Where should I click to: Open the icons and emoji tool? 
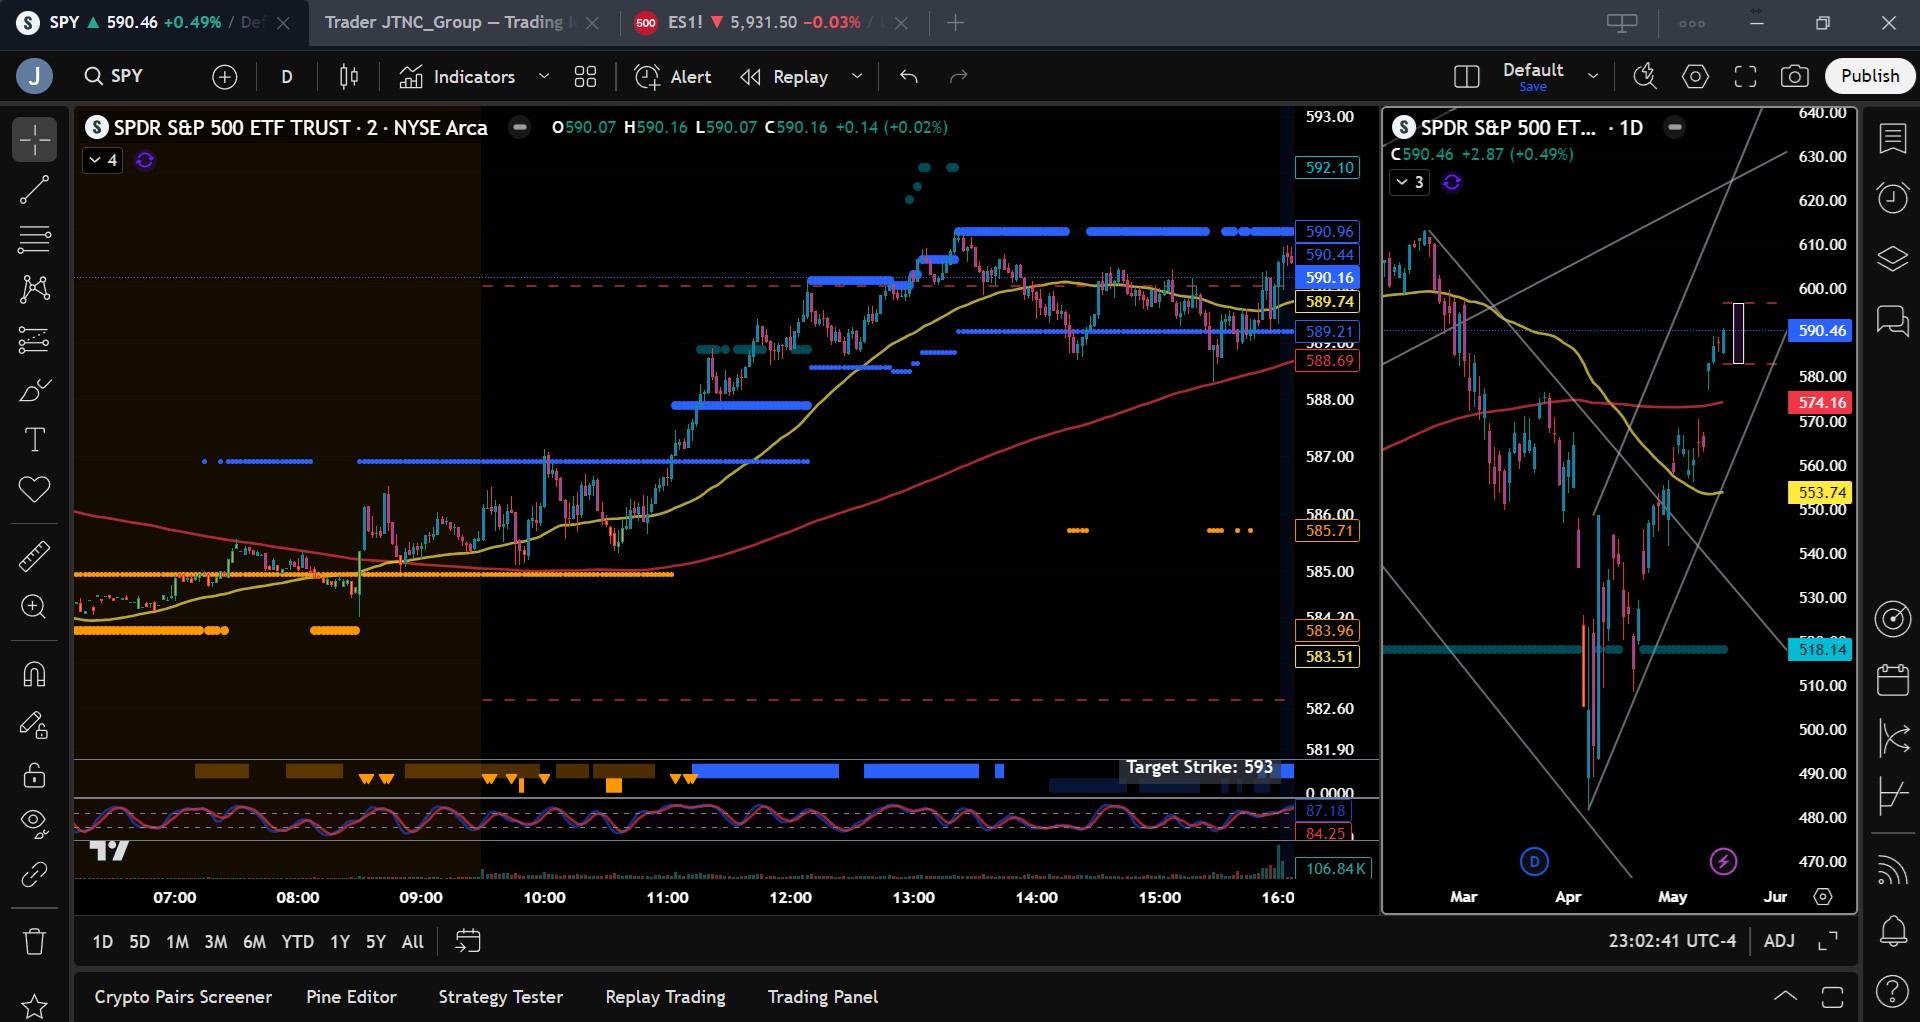click(34, 490)
